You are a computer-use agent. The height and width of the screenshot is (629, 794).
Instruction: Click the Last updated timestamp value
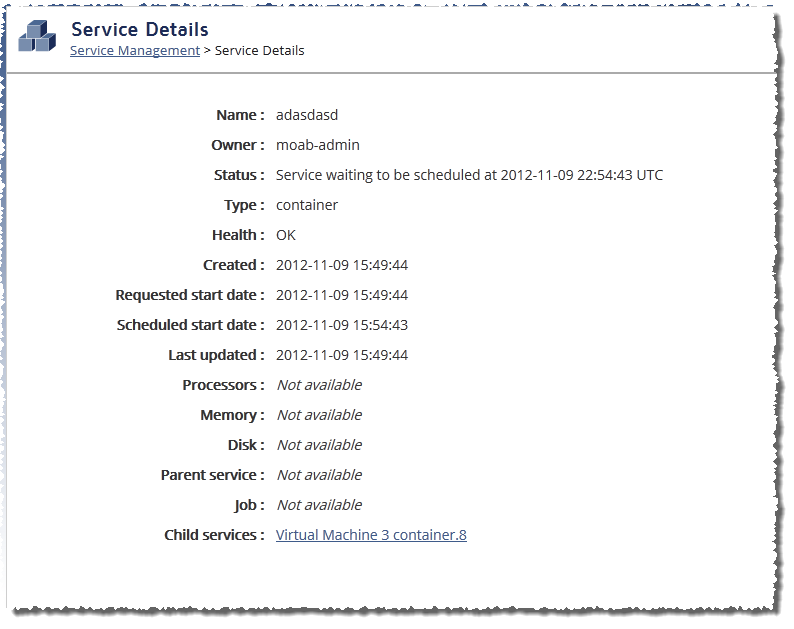(x=342, y=355)
